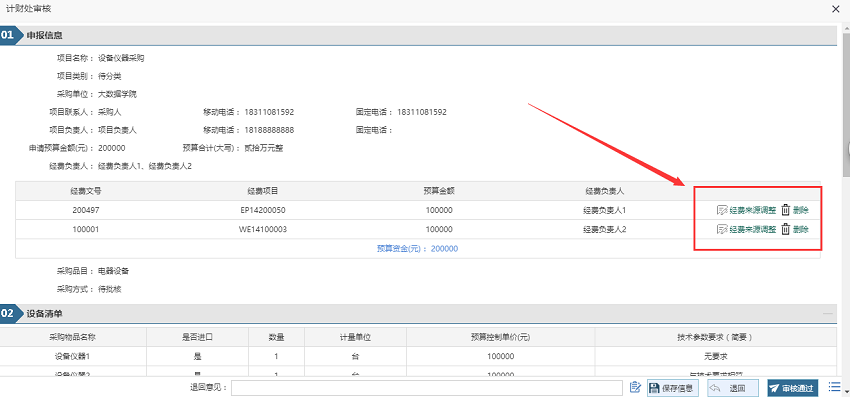
Task: Click the 预算控制单价(元) column header
Action: [500, 337]
